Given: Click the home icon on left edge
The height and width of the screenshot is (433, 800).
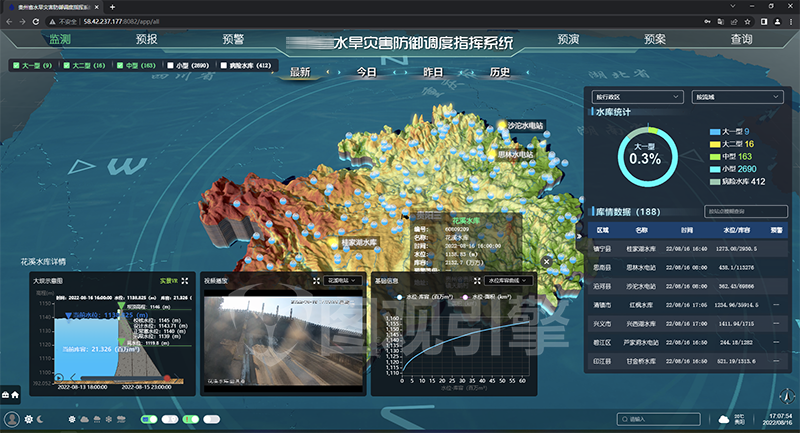Looking at the screenshot, I should click(15, 395).
